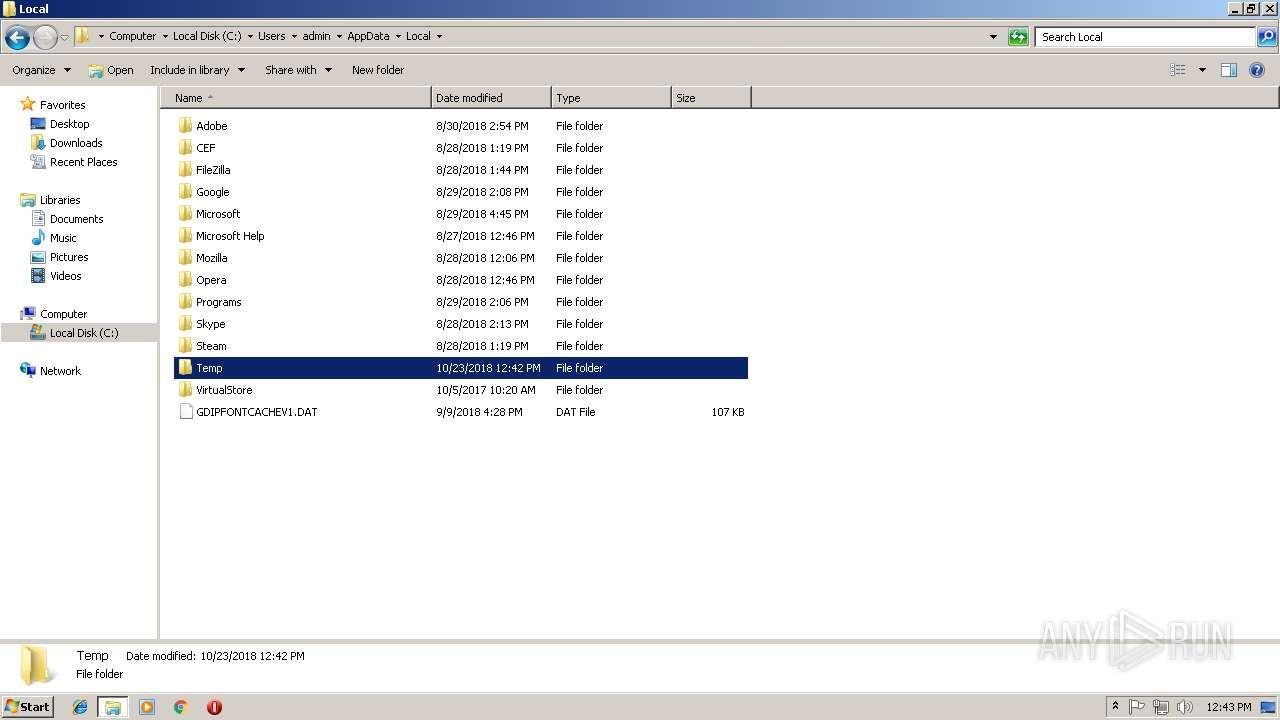This screenshot has height=720, width=1280.
Task: Select the Skype folder icon
Action: (185, 324)
